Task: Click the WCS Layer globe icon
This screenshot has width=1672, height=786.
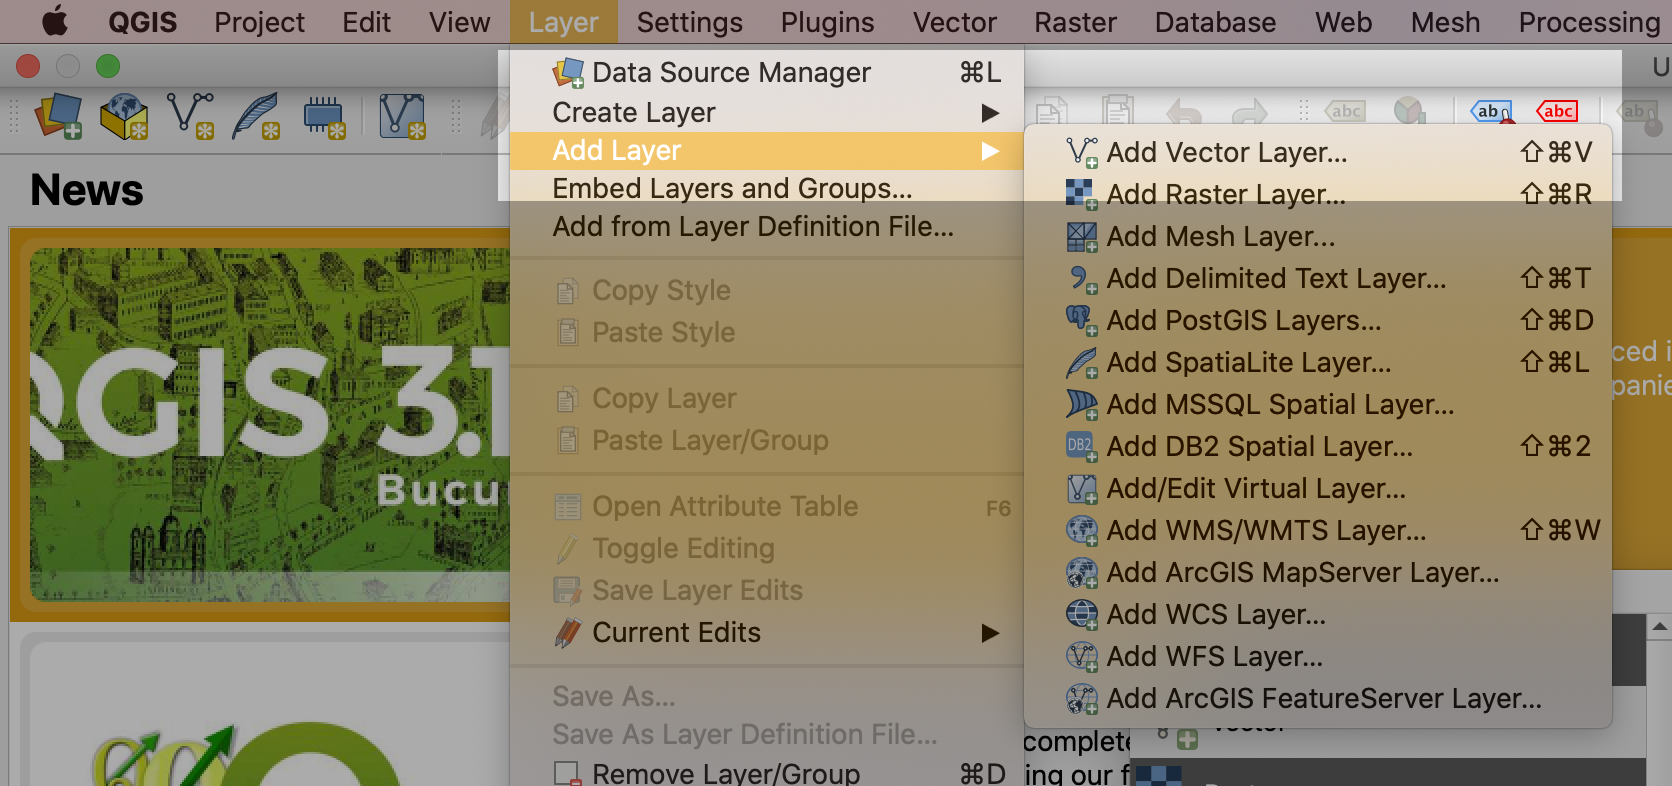Action: [1082, 615]
